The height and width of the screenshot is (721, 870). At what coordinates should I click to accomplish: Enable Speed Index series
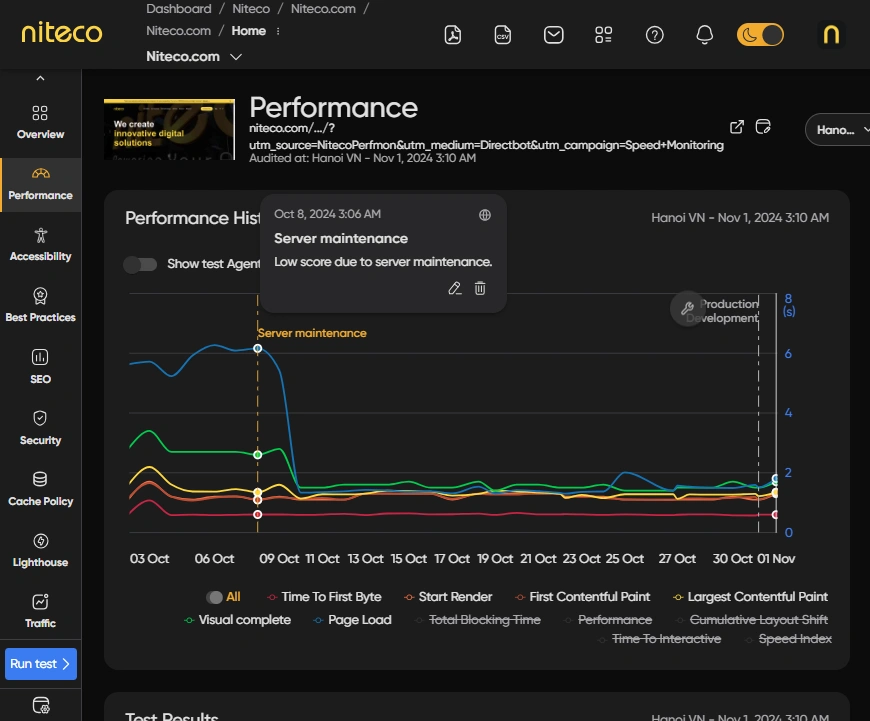[x=788, y=639]
